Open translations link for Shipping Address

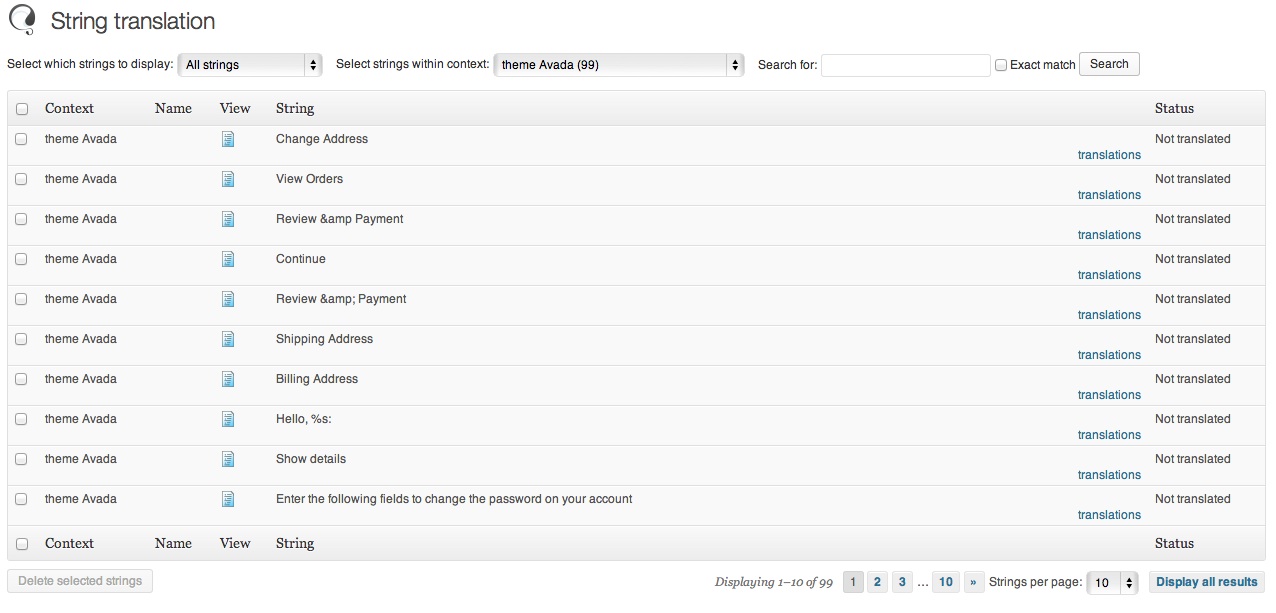tap(1109, 355)
